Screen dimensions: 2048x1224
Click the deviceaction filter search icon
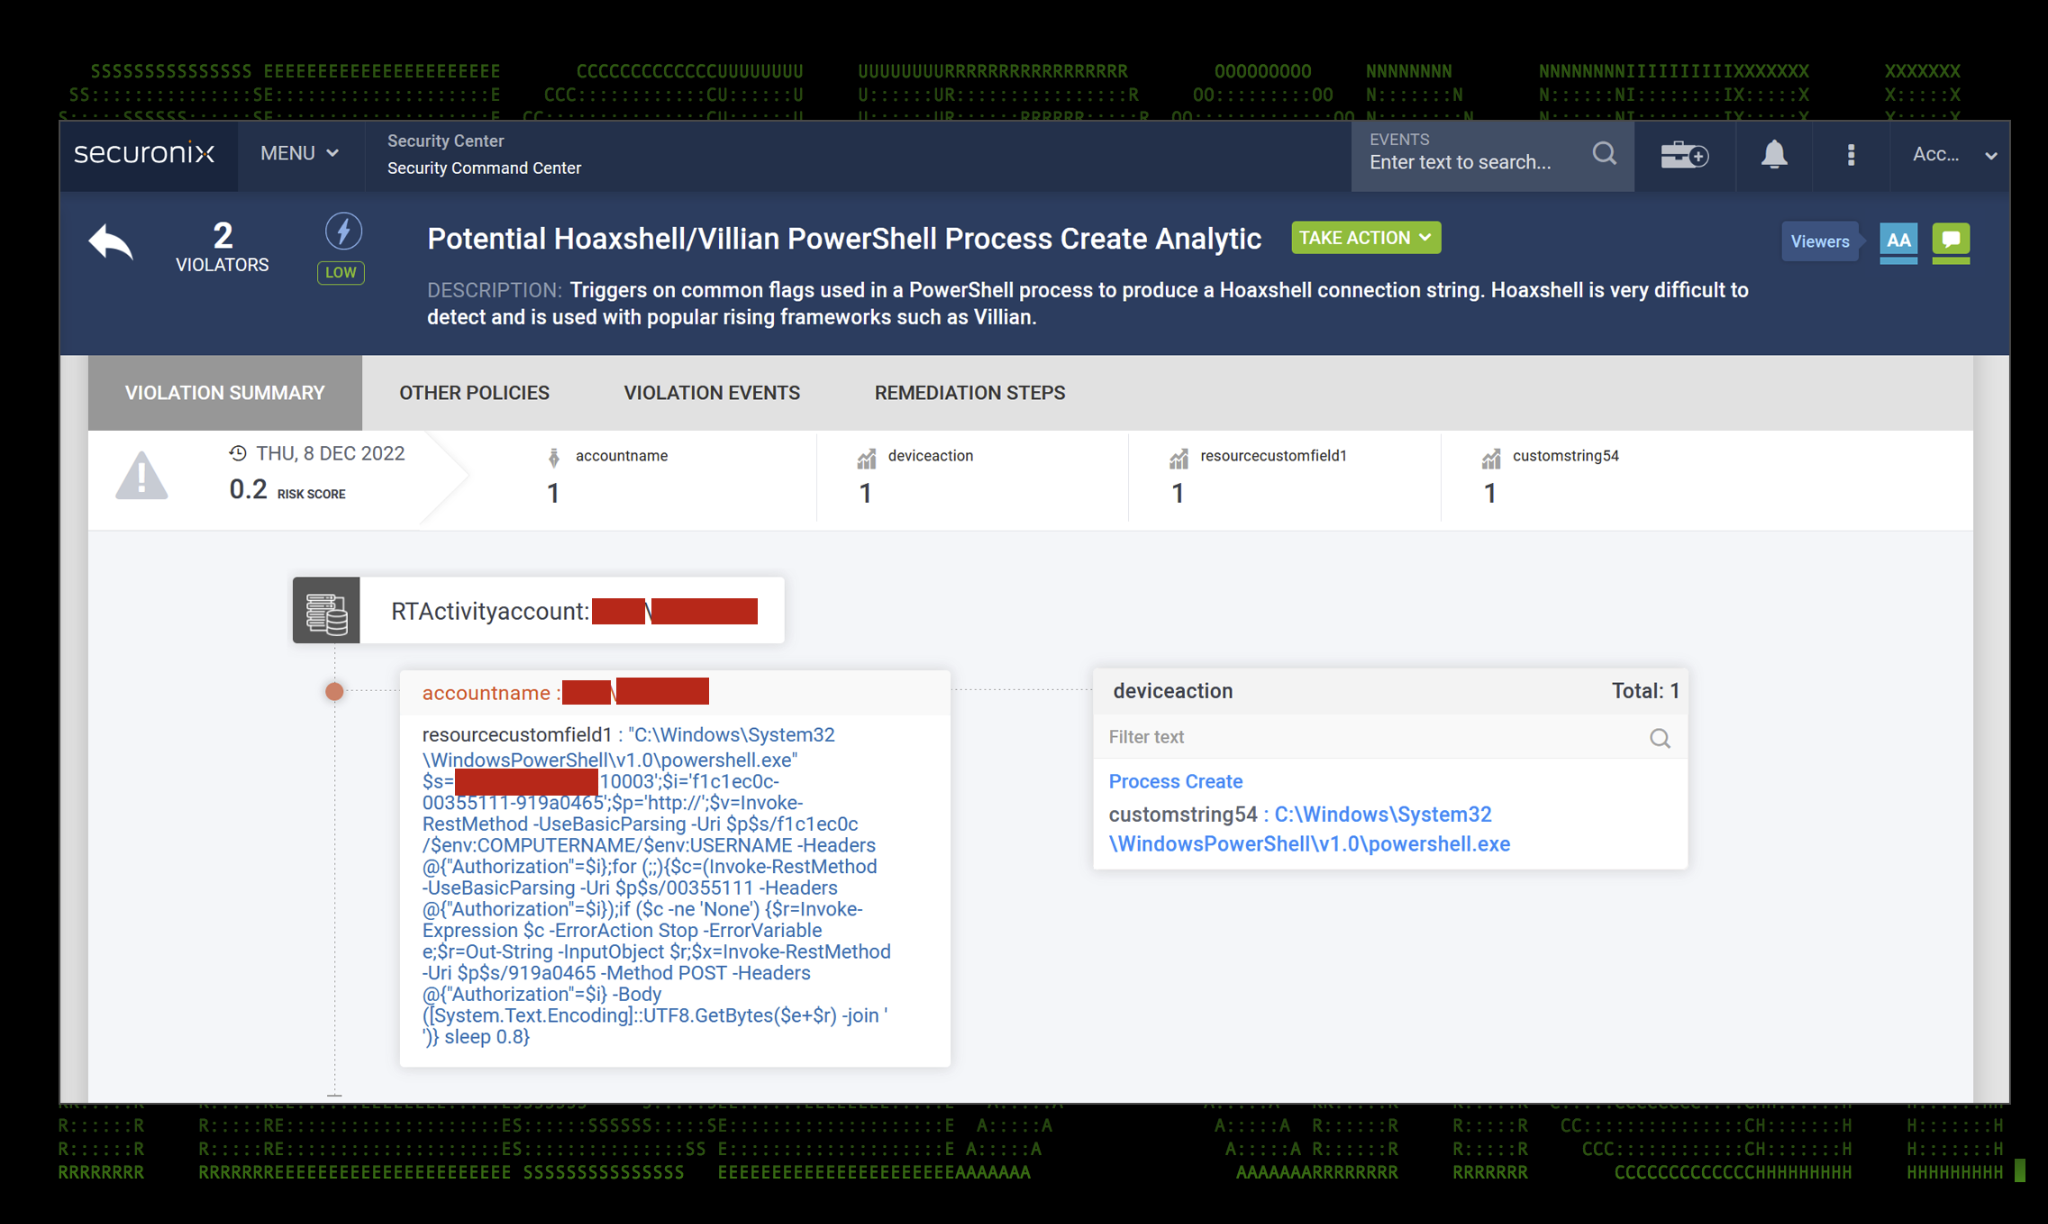point(1659,738)
